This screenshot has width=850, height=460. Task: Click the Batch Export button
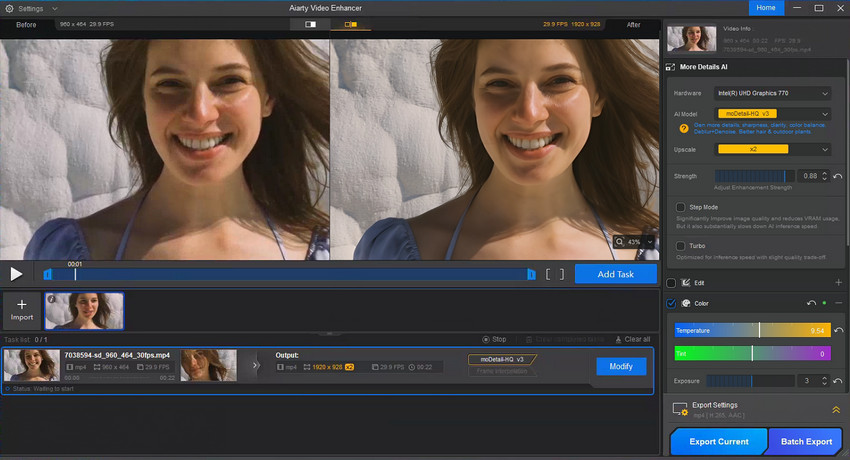(806, 442)
